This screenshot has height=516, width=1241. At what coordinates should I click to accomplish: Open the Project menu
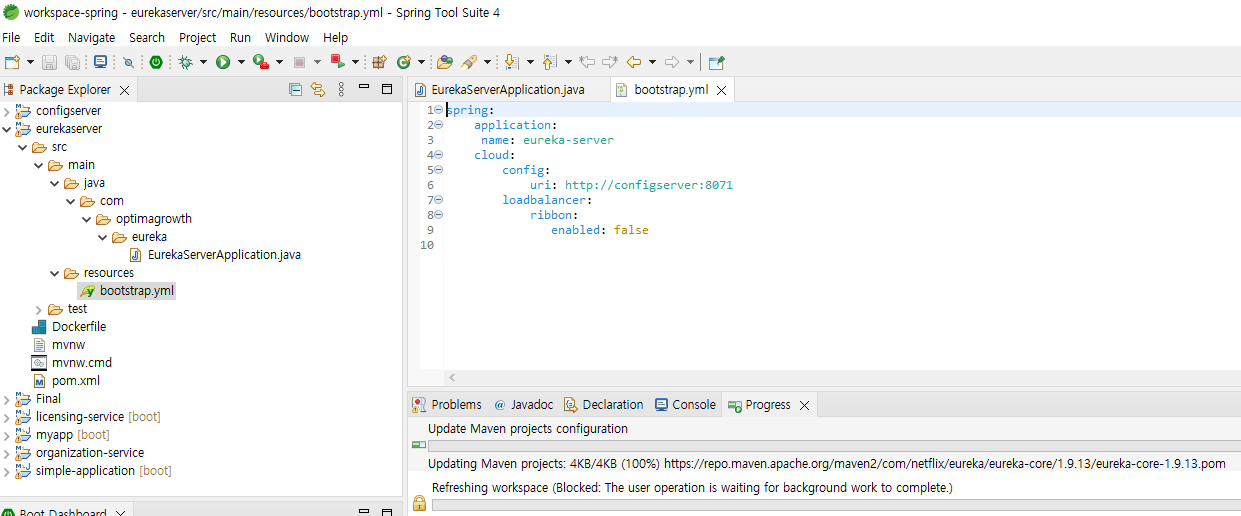pyautogui.click(x=197, y=37)
